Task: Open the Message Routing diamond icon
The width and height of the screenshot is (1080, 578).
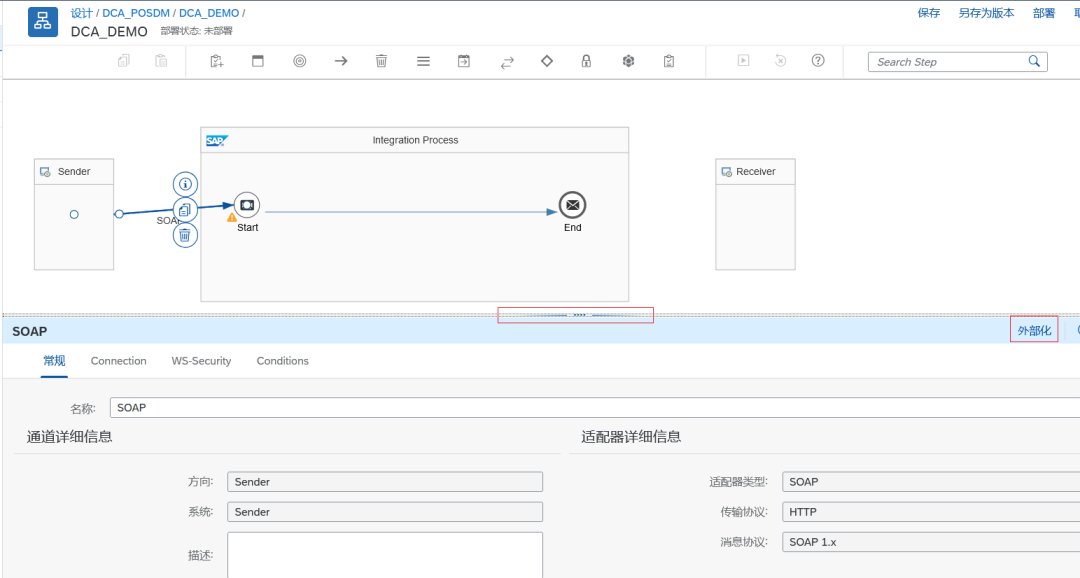Action: click(x=547, y=61)
